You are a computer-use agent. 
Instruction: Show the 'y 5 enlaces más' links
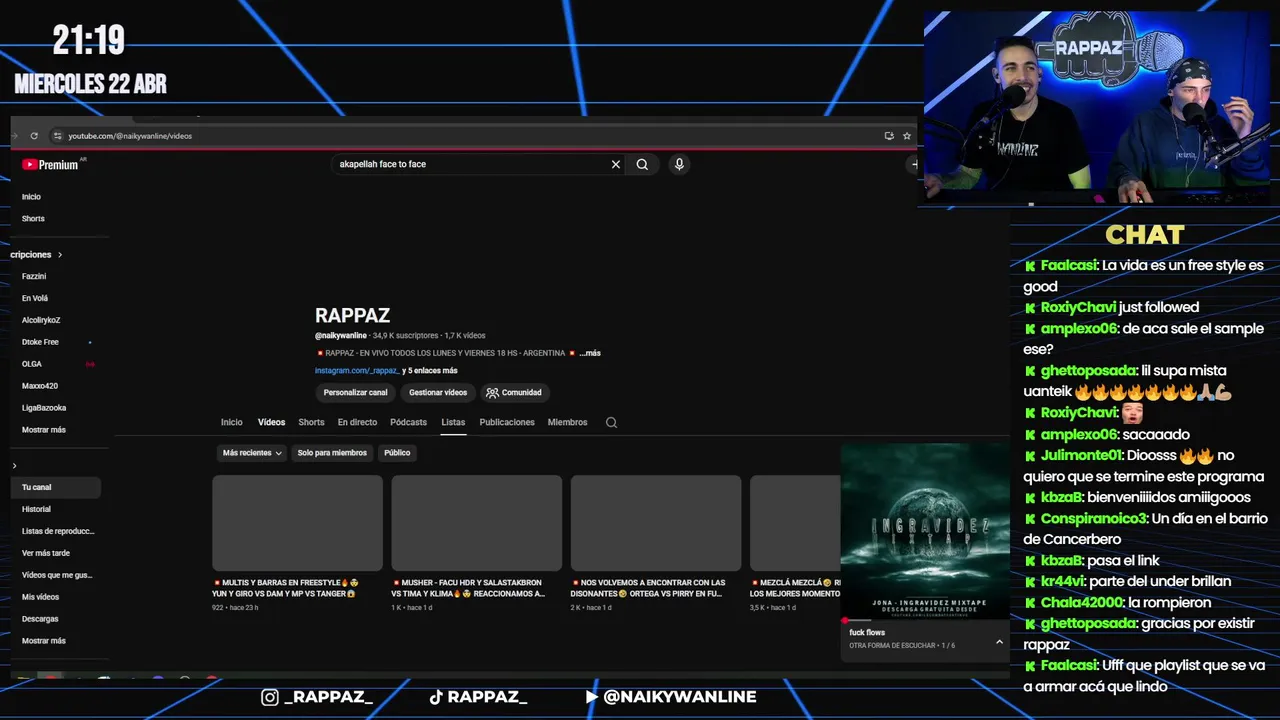point(430,371)
